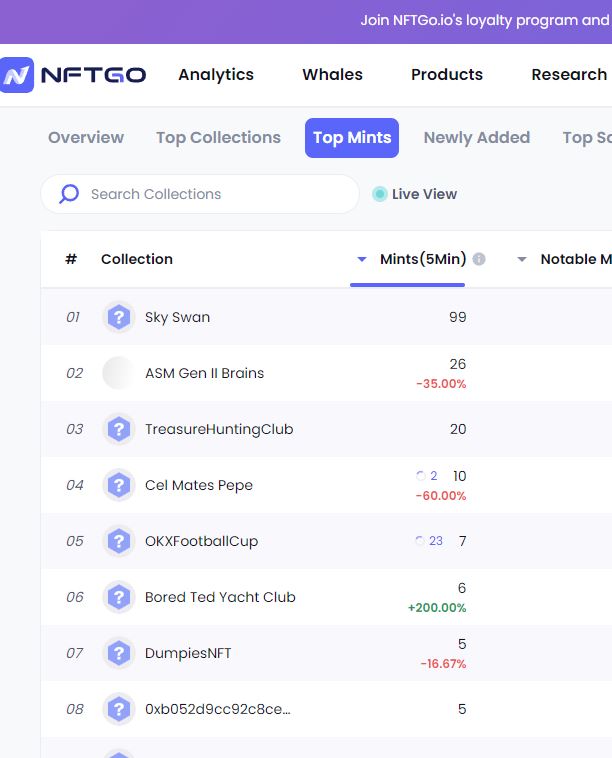The height and width of the screenshot is (758, 612).
Task: Click the DumpiesNFT placeholder icon
Action: pos(118,653)
